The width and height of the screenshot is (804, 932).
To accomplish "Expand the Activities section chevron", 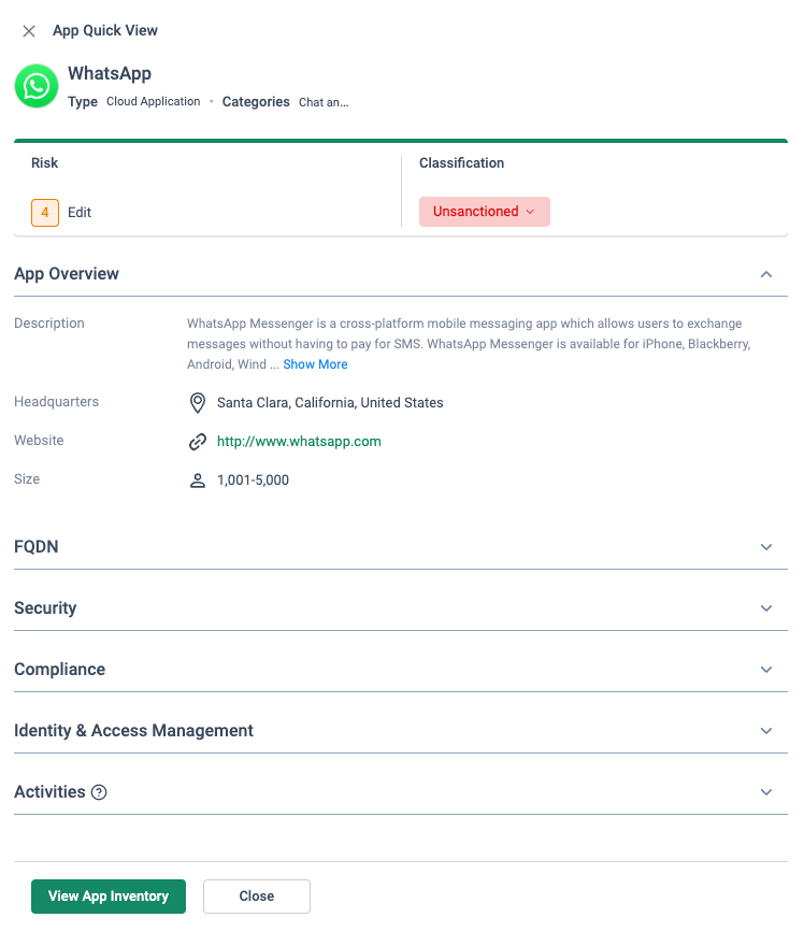I will click(766, 792).
